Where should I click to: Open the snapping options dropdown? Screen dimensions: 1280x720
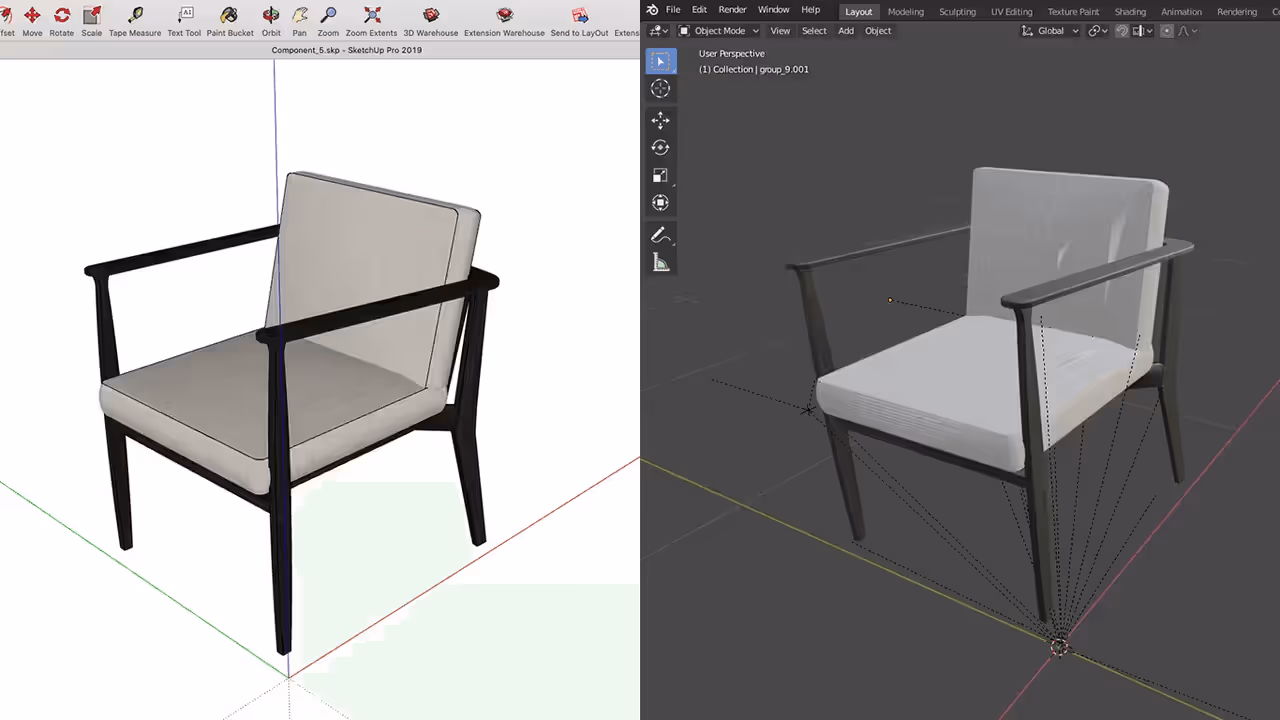point(1142,31)
